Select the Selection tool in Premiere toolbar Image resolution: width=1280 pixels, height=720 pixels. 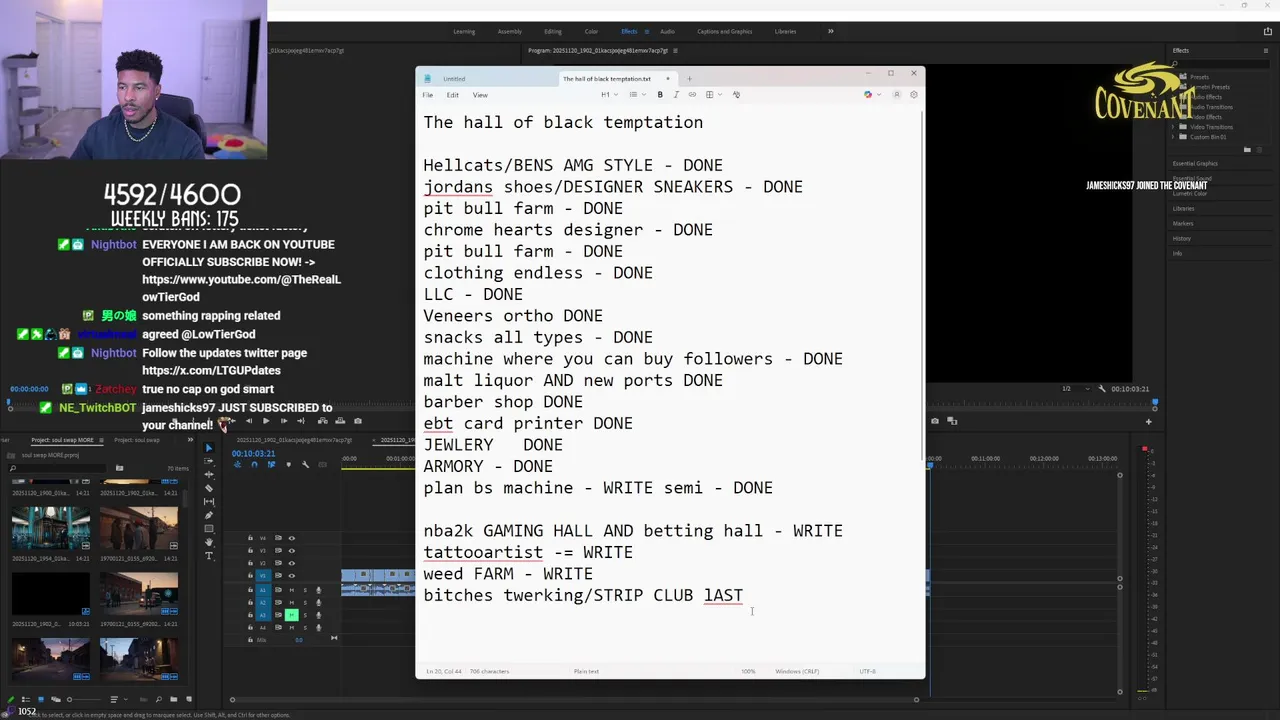(x=209, y=447)
